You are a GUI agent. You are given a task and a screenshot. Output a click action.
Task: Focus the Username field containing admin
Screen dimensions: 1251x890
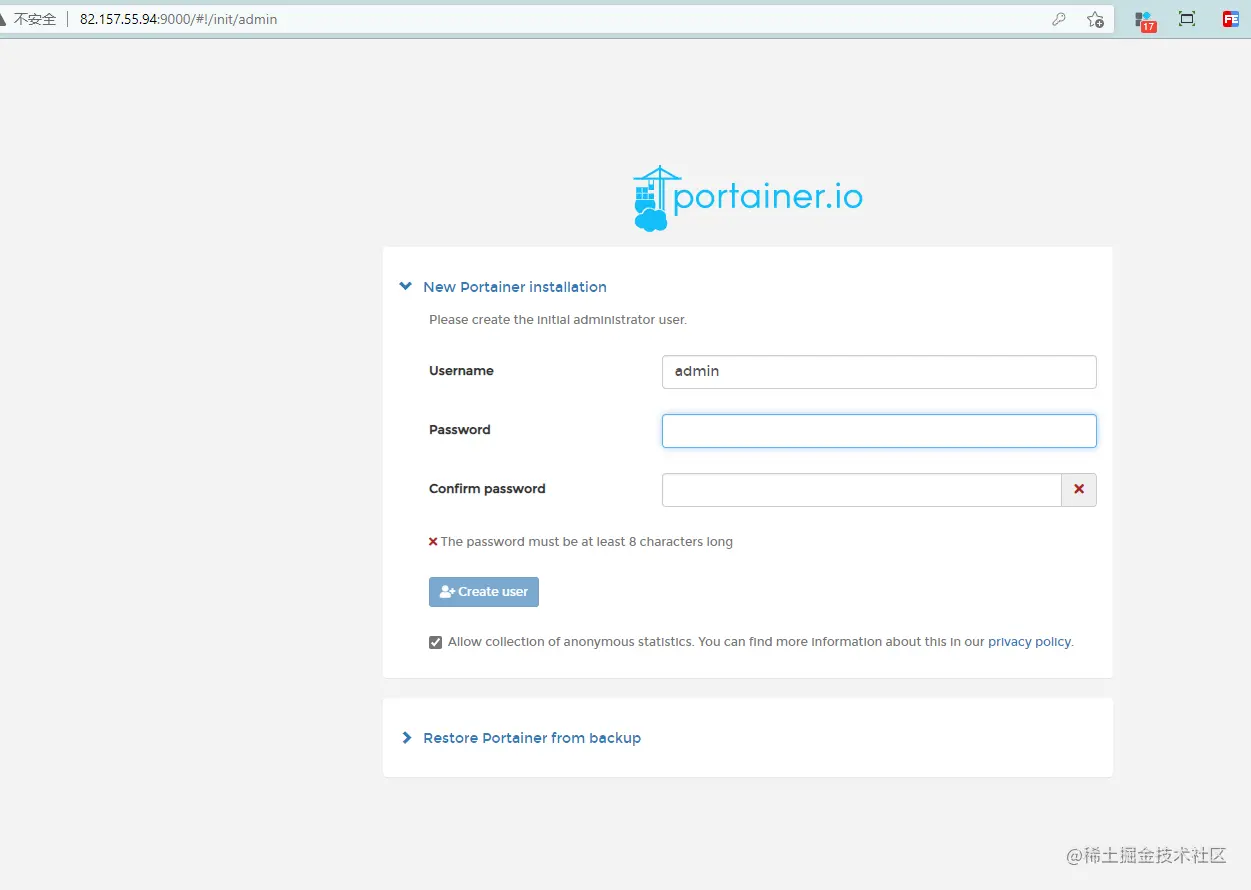879,372
